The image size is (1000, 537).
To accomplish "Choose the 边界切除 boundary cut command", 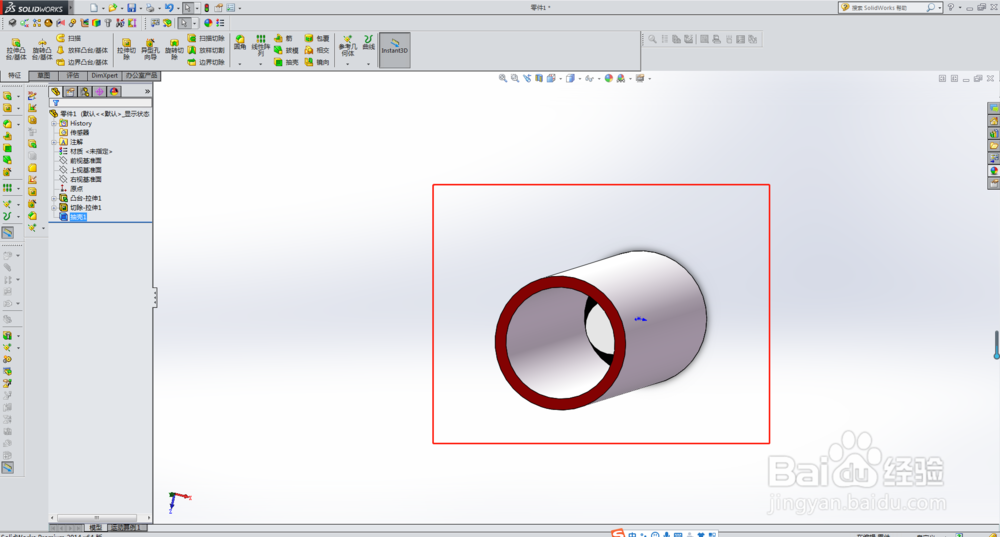I will [x=206, y=63].
